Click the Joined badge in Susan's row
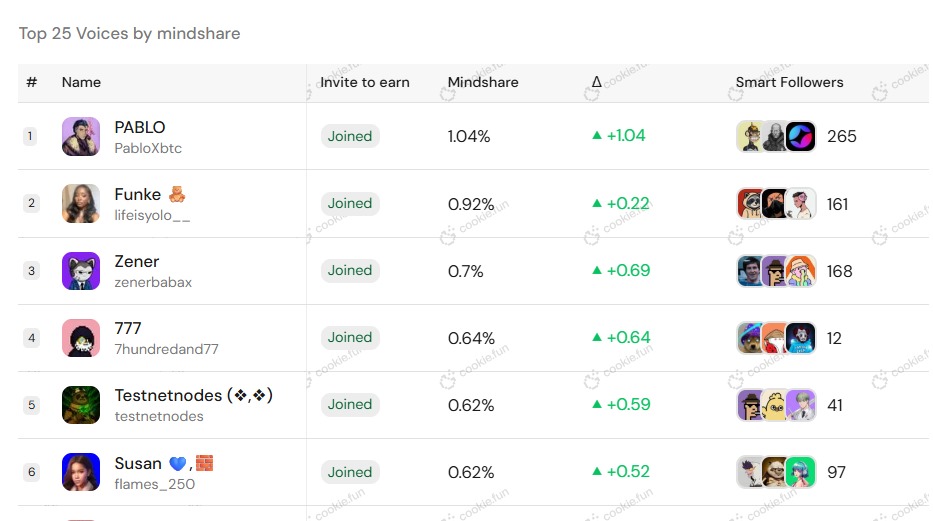Screen dimensions: 933x521 click(350, 472)
